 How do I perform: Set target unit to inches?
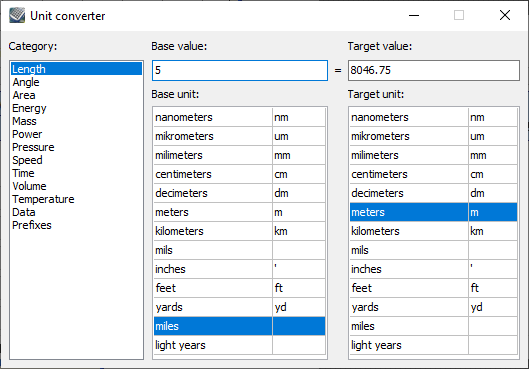434,269
